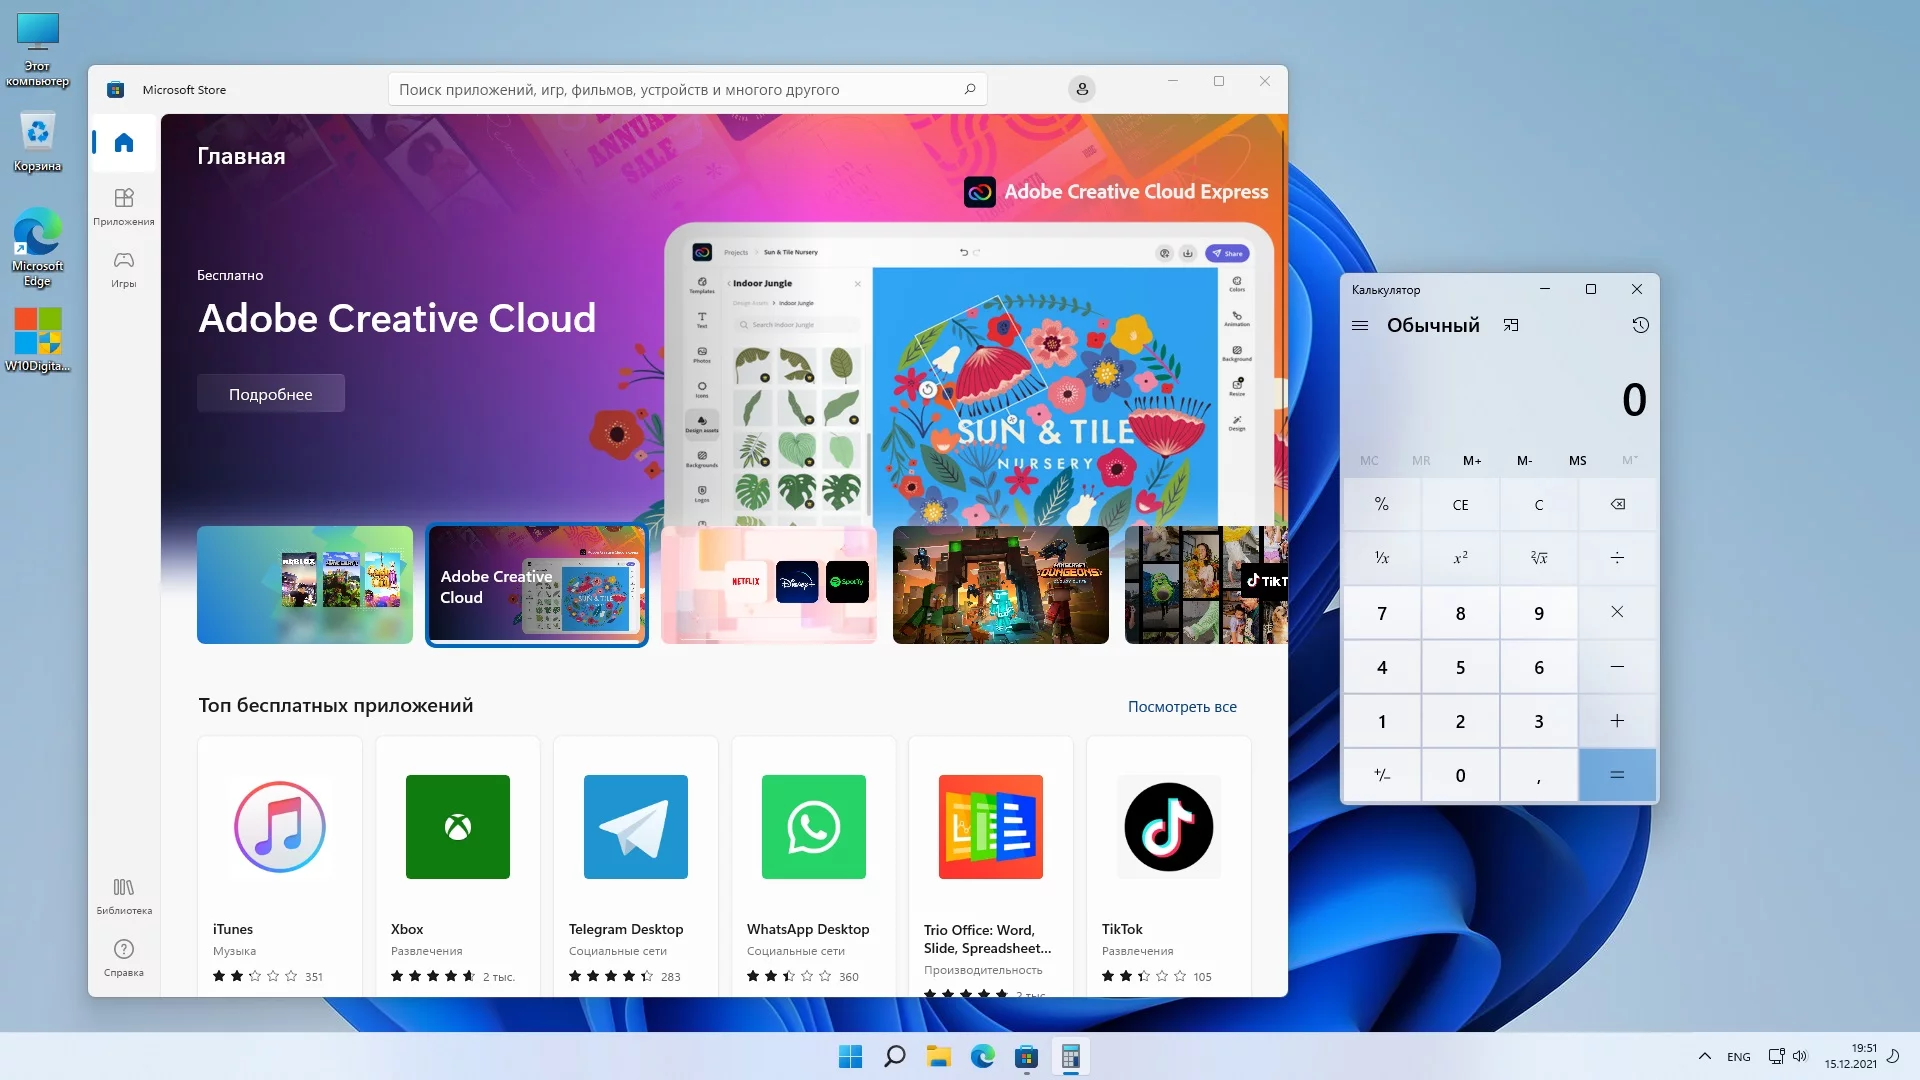Viewport: 1920px width, 1080px height.
Task: Toggle Calculator memory M+ function
Action: click(x=1473, y=459)
